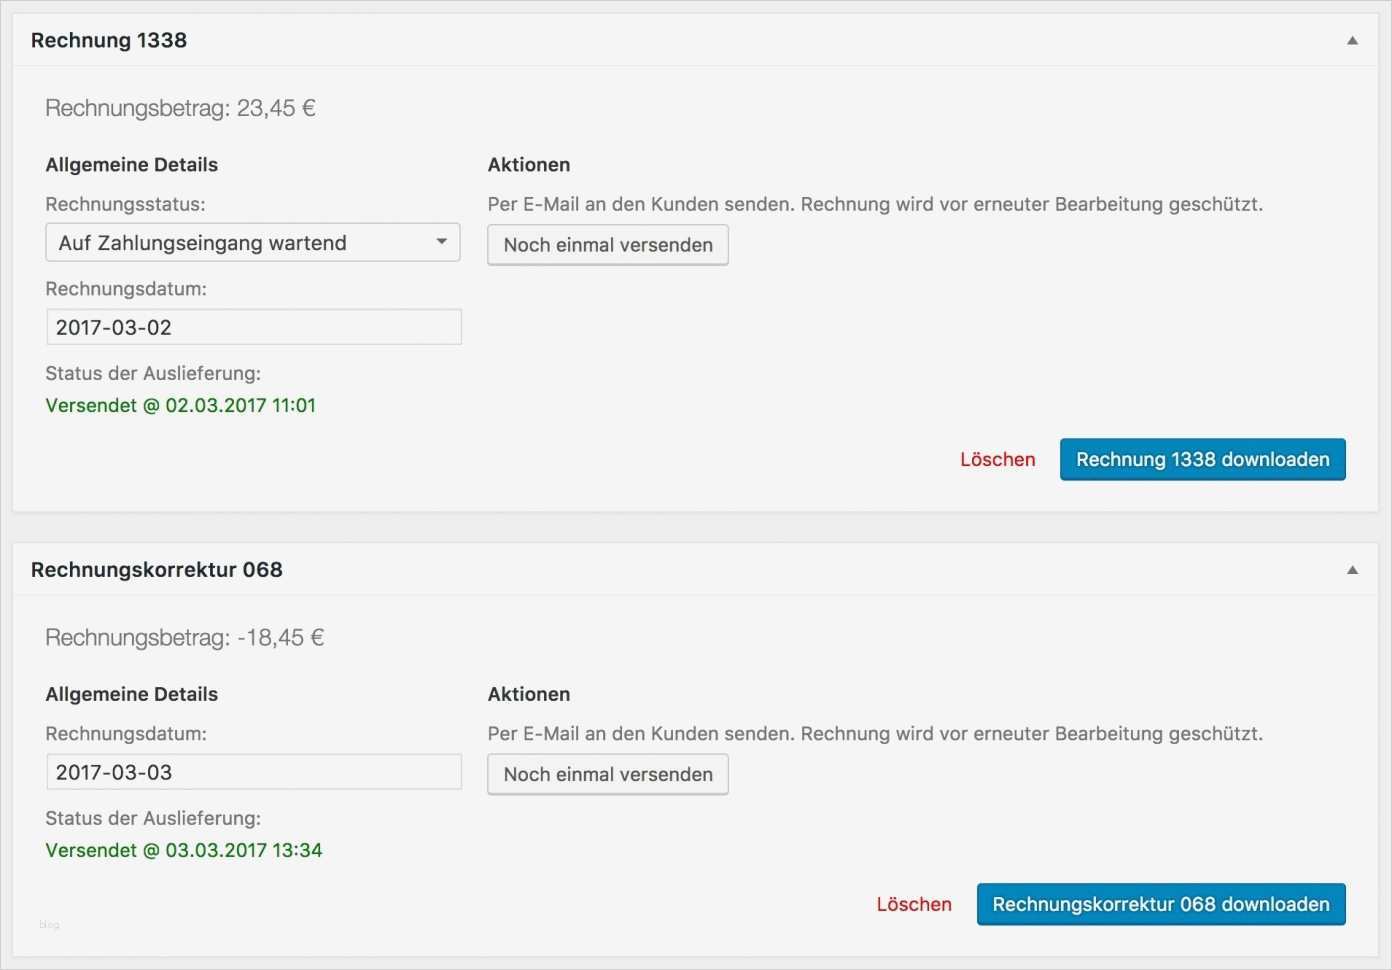Click the "Rechnung 1338" panel header
The width and height of the screenshot is (1392, 970).
click(x=108, y=40)
